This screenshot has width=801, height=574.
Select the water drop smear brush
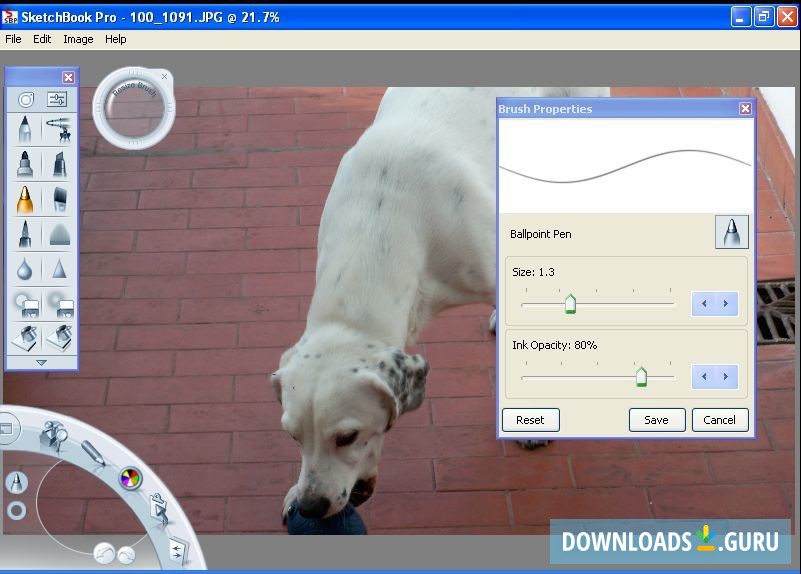pyautogui.click(x=25, y=269)
